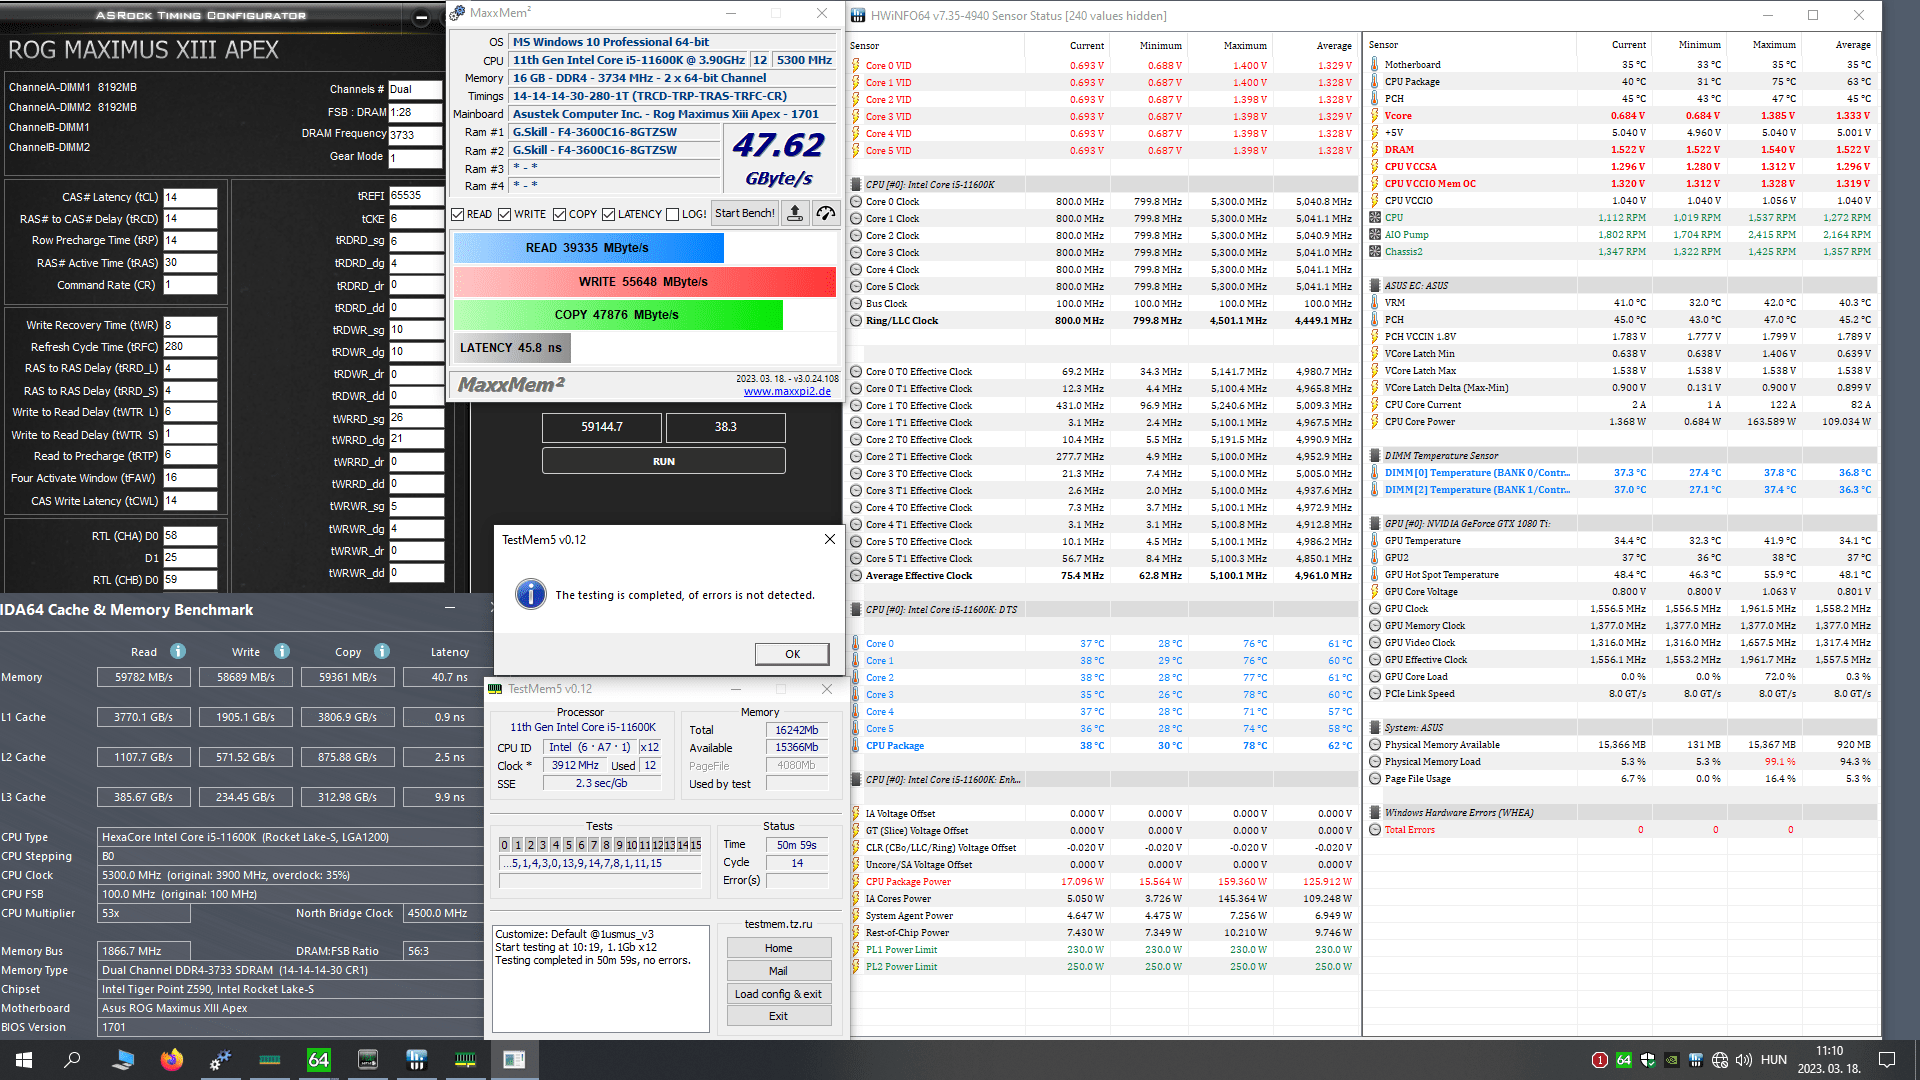Collapse DIMM Temperature Sensor group

(x=1376, y=456)
